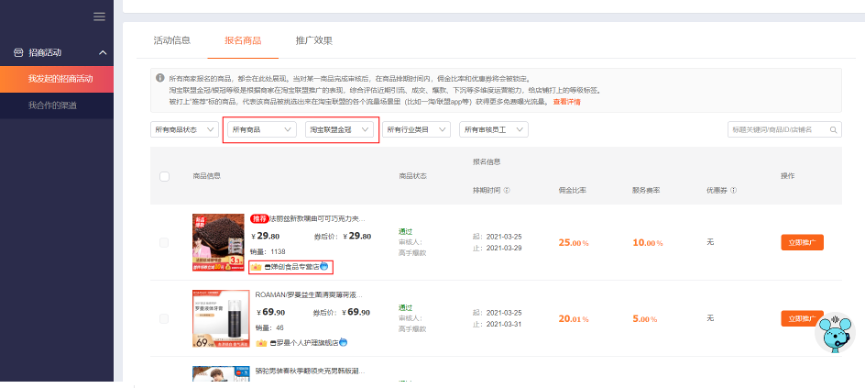Screen dimensions: 866x389
Task: Tick the checkbox for the chocolate product row
Action: pyautogui.click(x=164, y=243)
